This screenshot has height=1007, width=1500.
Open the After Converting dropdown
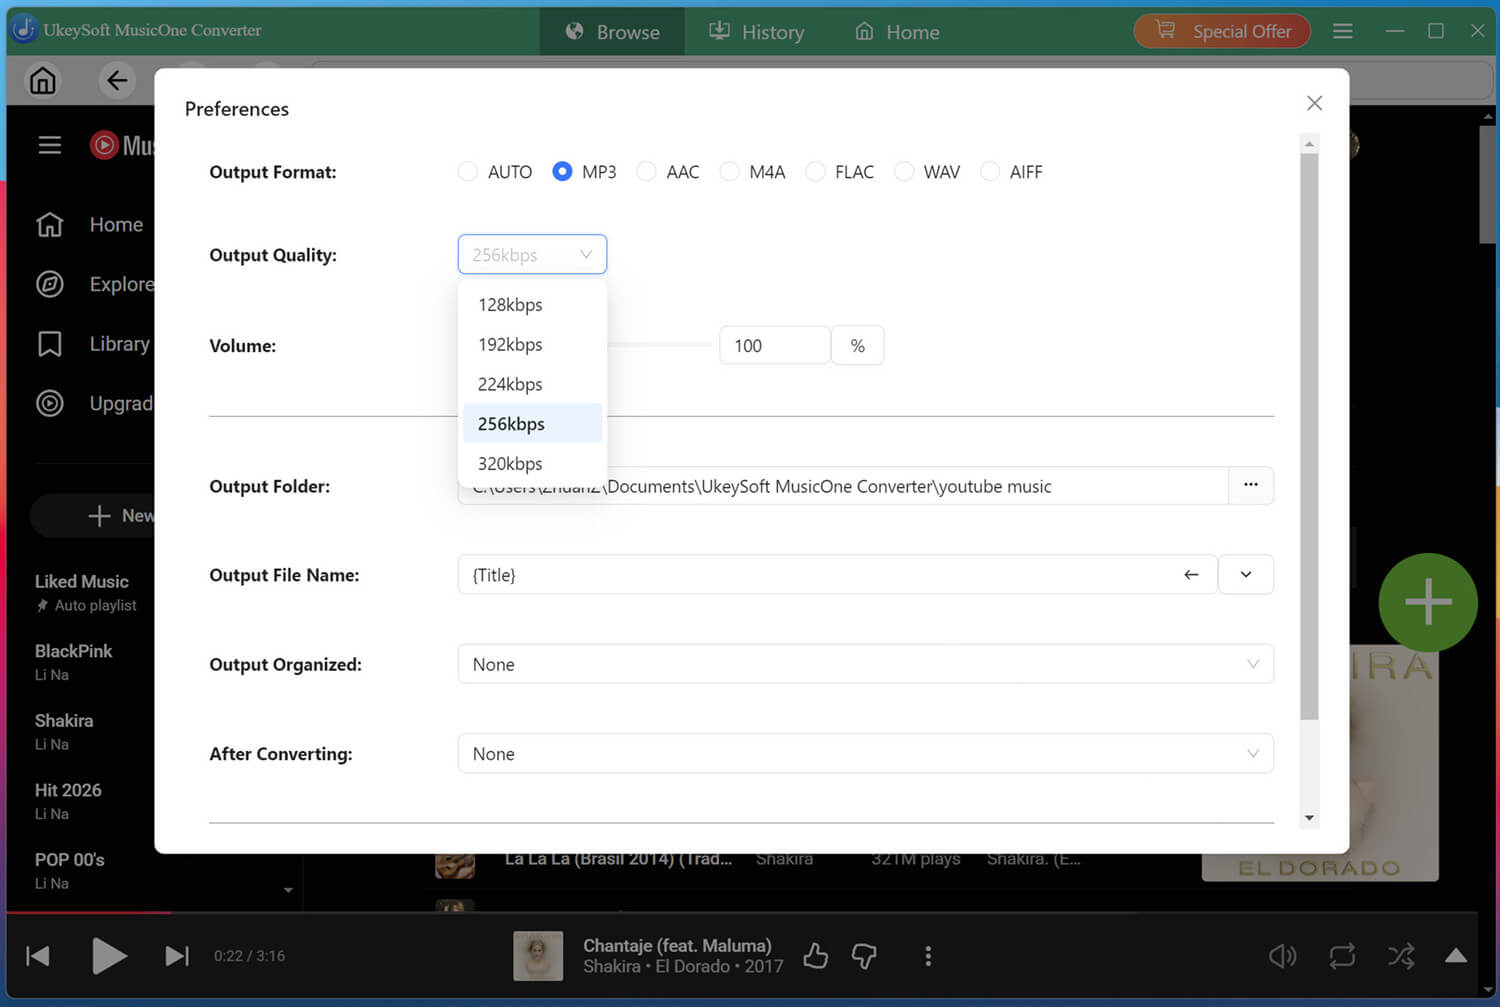click(866, 754)
